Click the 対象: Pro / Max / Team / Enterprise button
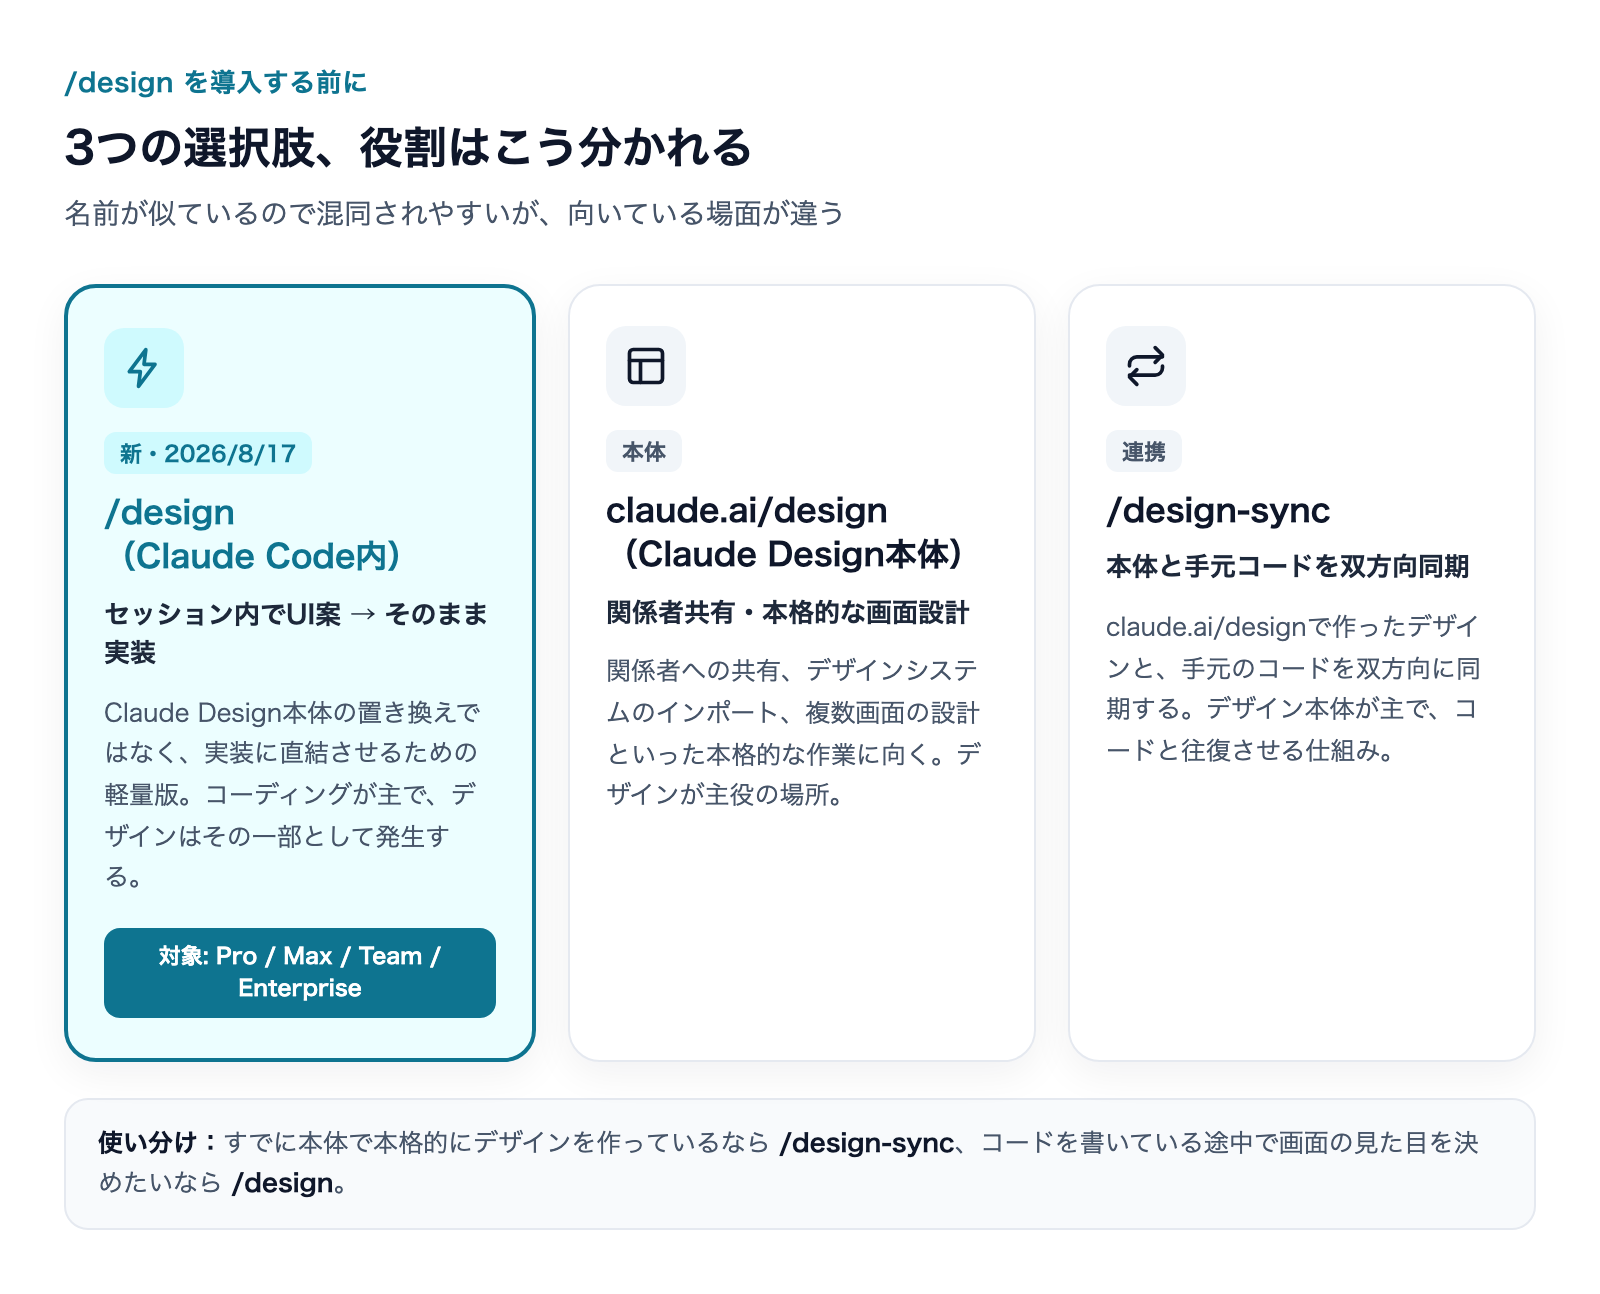This screenshot has height=1294, width=1600. (300, 973)
